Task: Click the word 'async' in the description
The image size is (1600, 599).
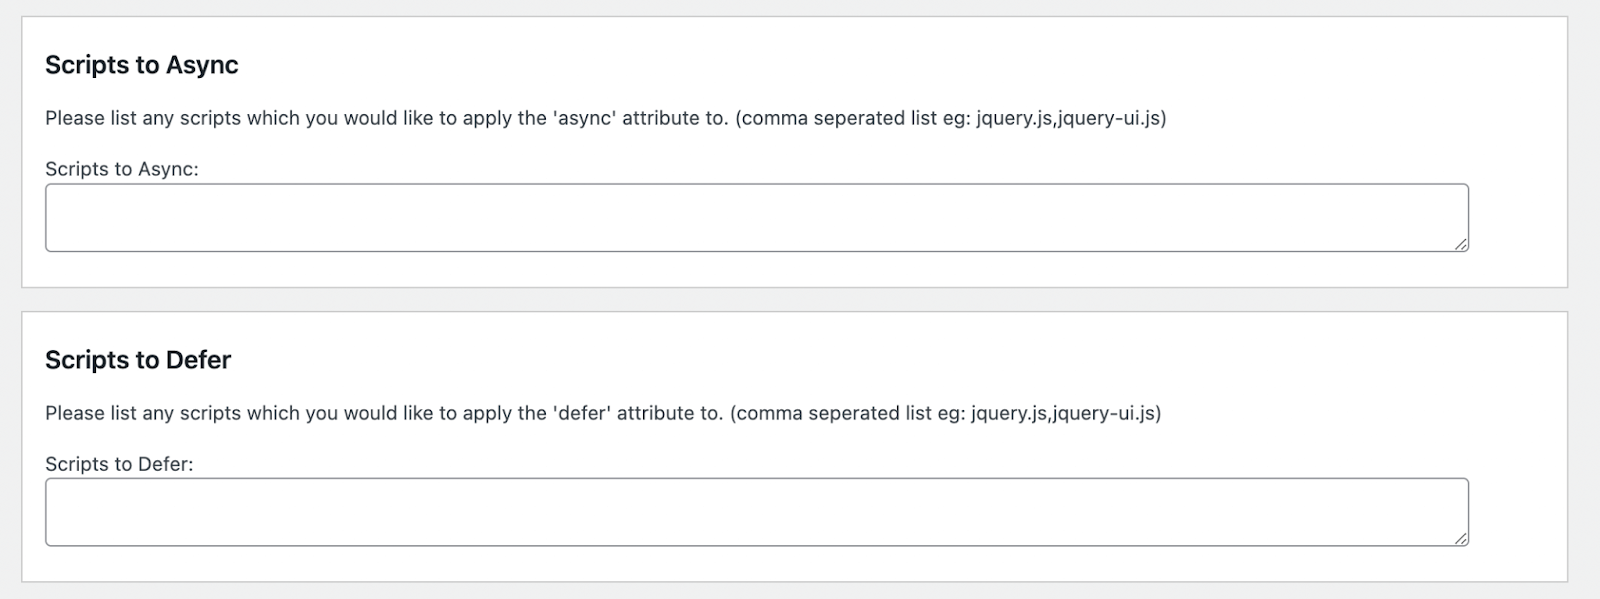Action: [584, 117]
